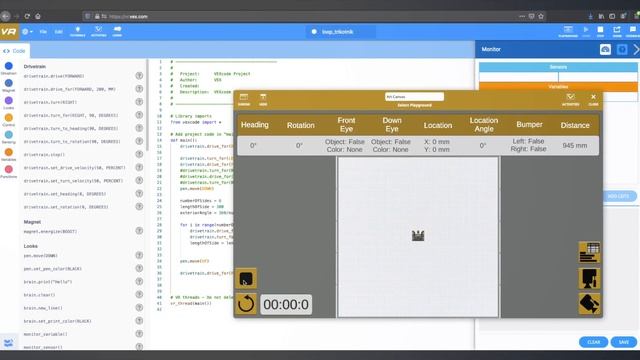Open help for pen.move(DOWN)
This screenshot has height=360, width=640.
(x=139, y=255)
